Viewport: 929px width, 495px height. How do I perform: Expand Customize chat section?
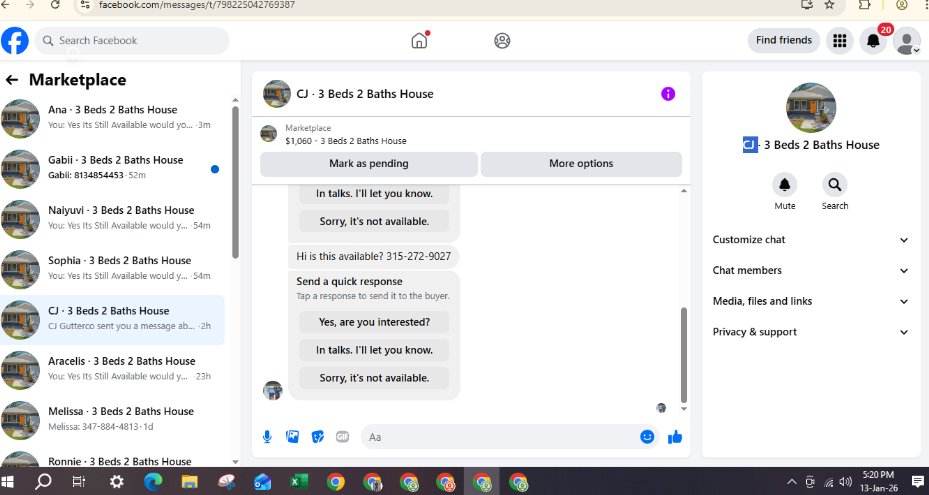[x=811, y=239]
